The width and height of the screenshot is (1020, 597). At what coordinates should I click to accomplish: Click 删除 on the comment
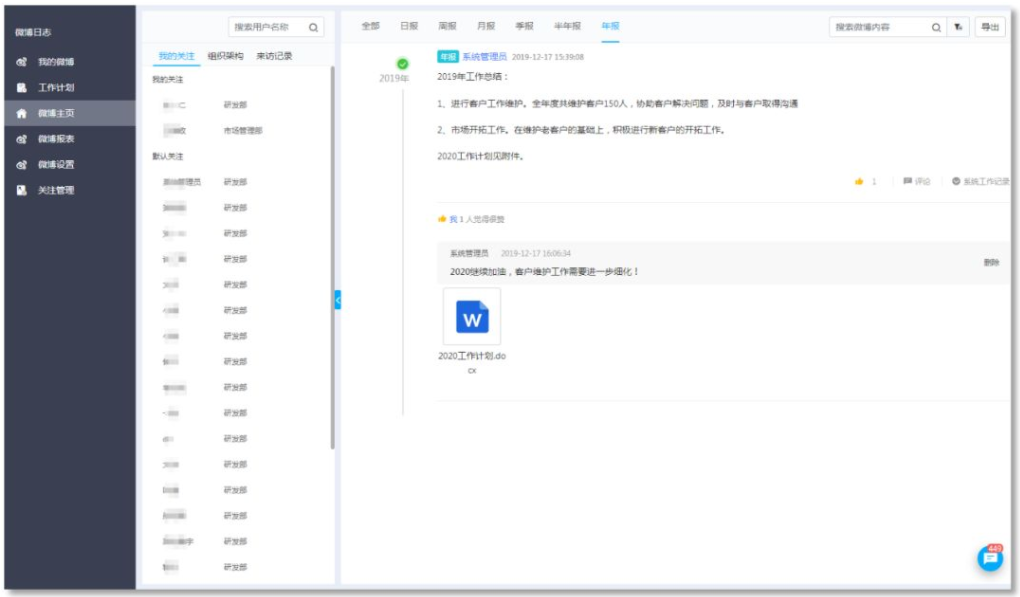tap(990, 262)
